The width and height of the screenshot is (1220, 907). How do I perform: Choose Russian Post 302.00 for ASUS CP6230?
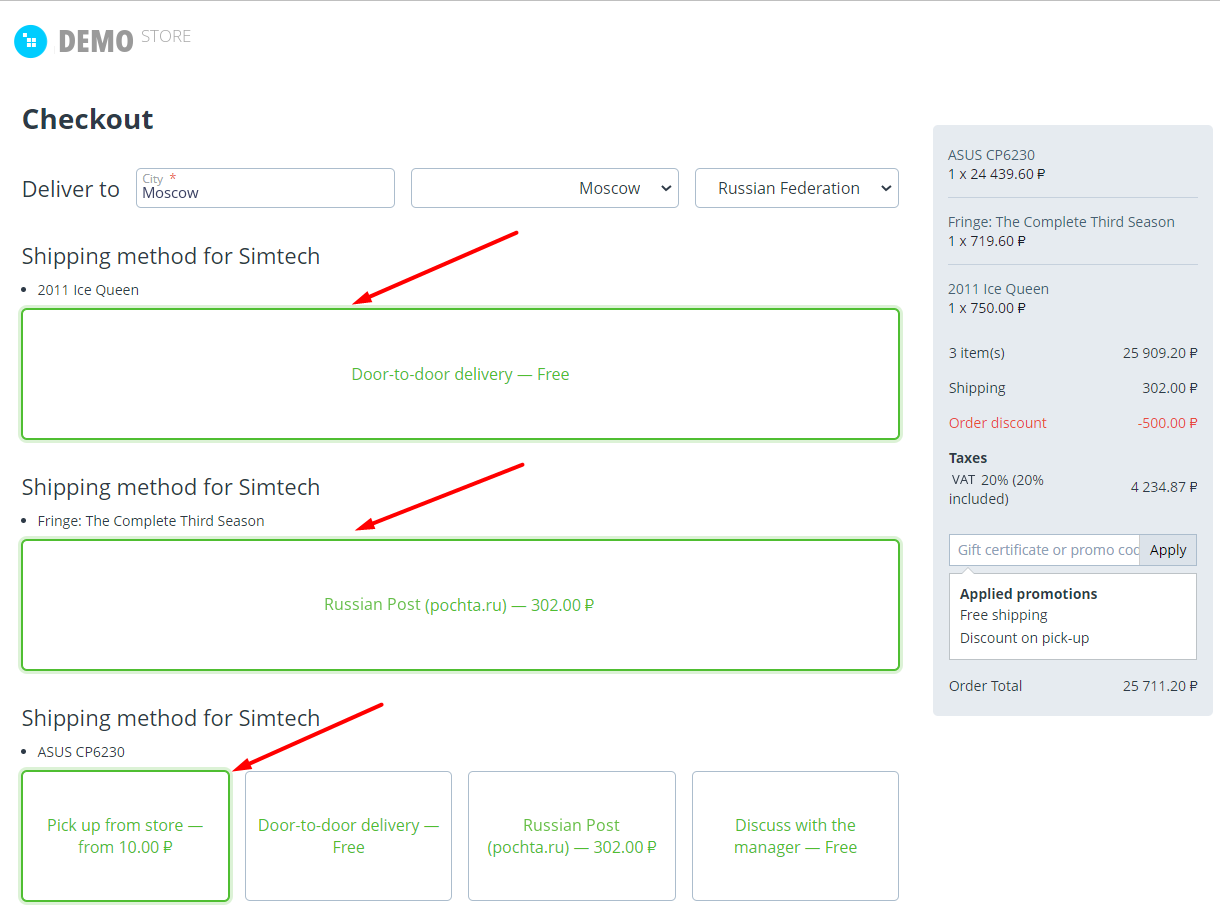pos(572,836)
